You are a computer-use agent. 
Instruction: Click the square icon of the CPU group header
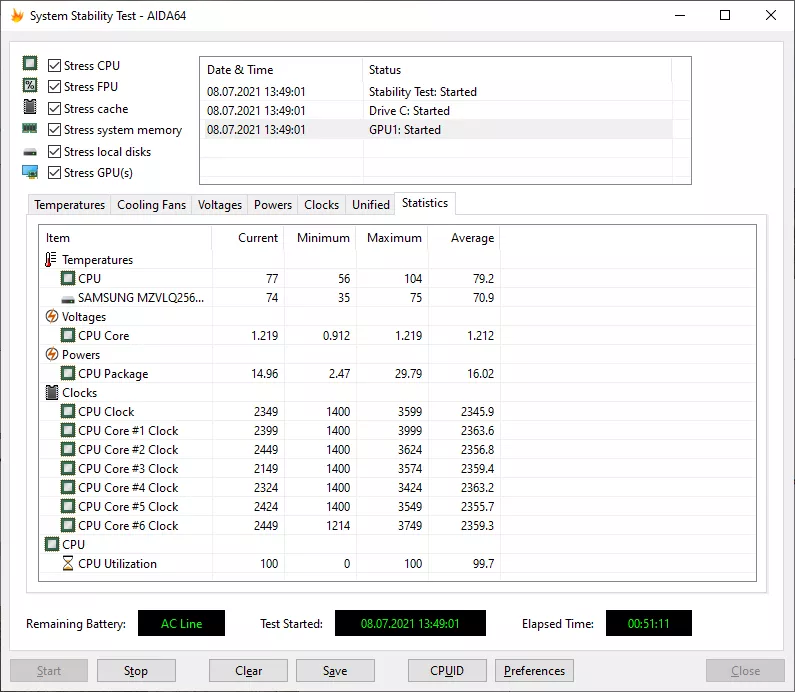[x=52, y=544]
